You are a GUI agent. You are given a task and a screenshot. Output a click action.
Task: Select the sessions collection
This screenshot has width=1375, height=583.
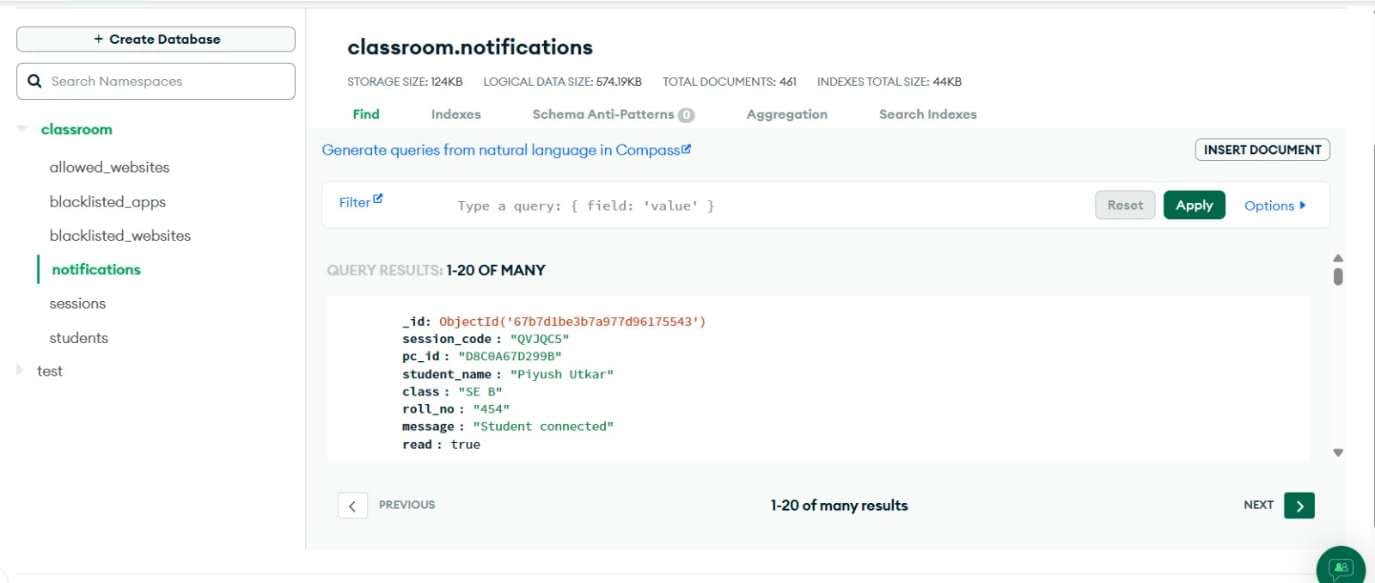coord(78,303)
